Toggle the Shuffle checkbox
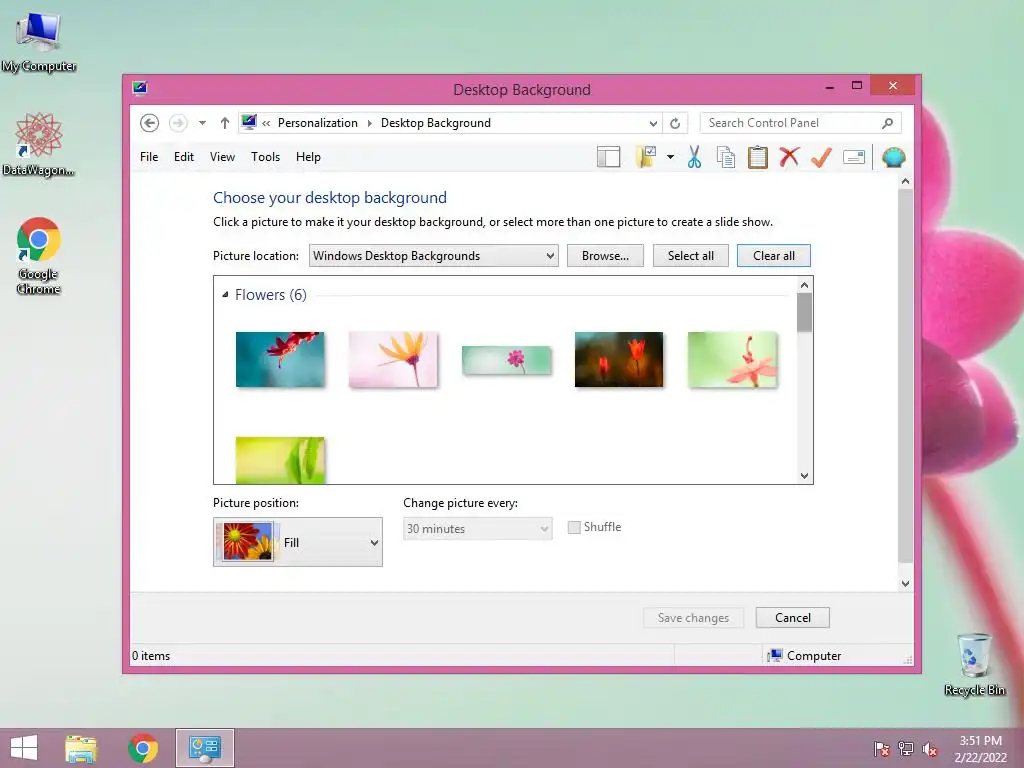Screen dimensions: 1024x768 click(x=574, y=527)
